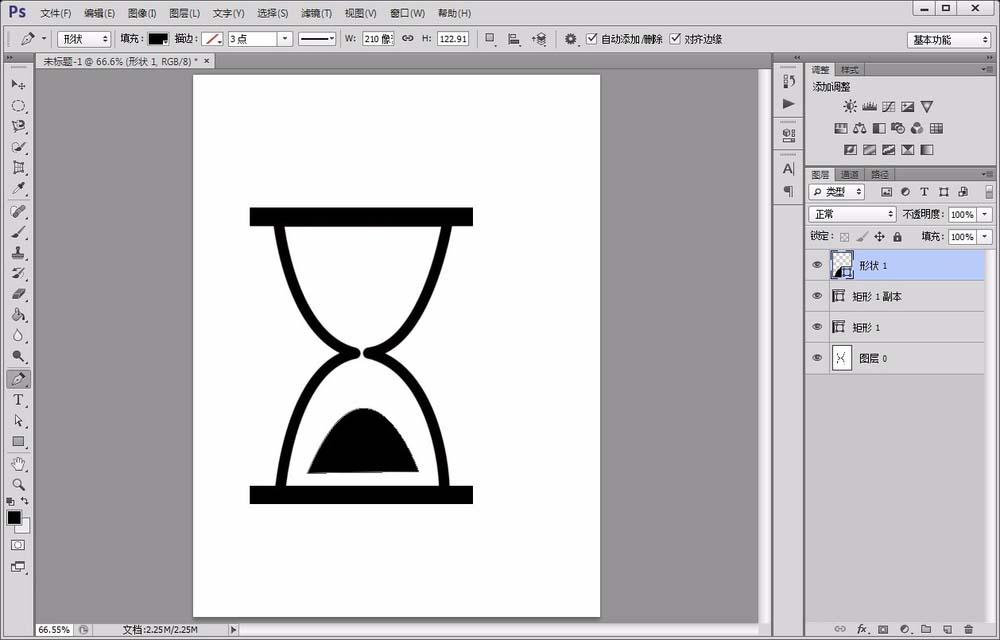The width and height of the screenshot is (1000, 640).
Task: Toggle the 对齐边缘 checkbox
Action: 676,39
